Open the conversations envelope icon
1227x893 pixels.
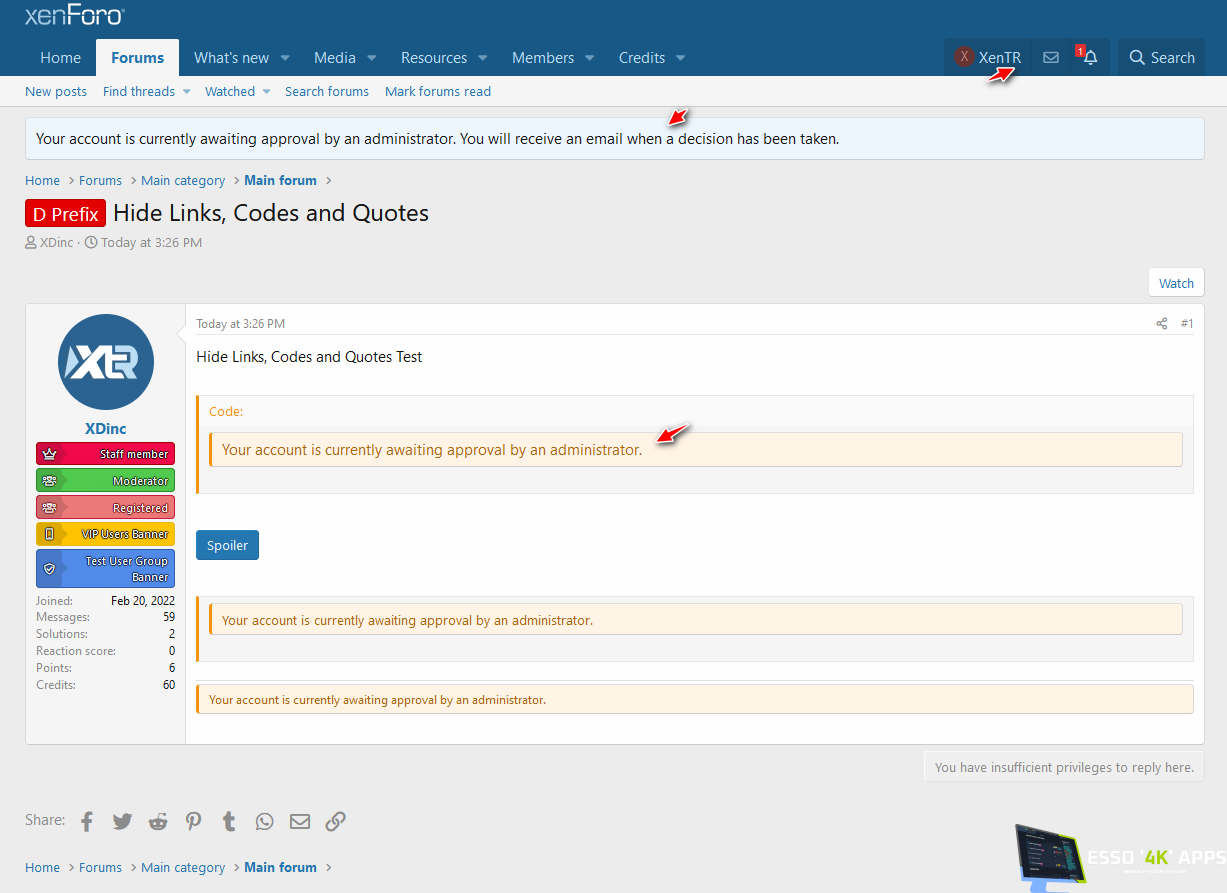tap(1050, 58)
